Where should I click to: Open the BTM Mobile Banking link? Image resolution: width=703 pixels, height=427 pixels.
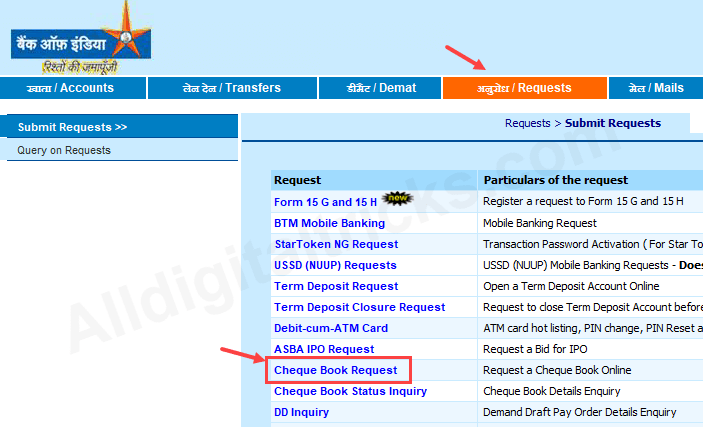pos(329,223)
